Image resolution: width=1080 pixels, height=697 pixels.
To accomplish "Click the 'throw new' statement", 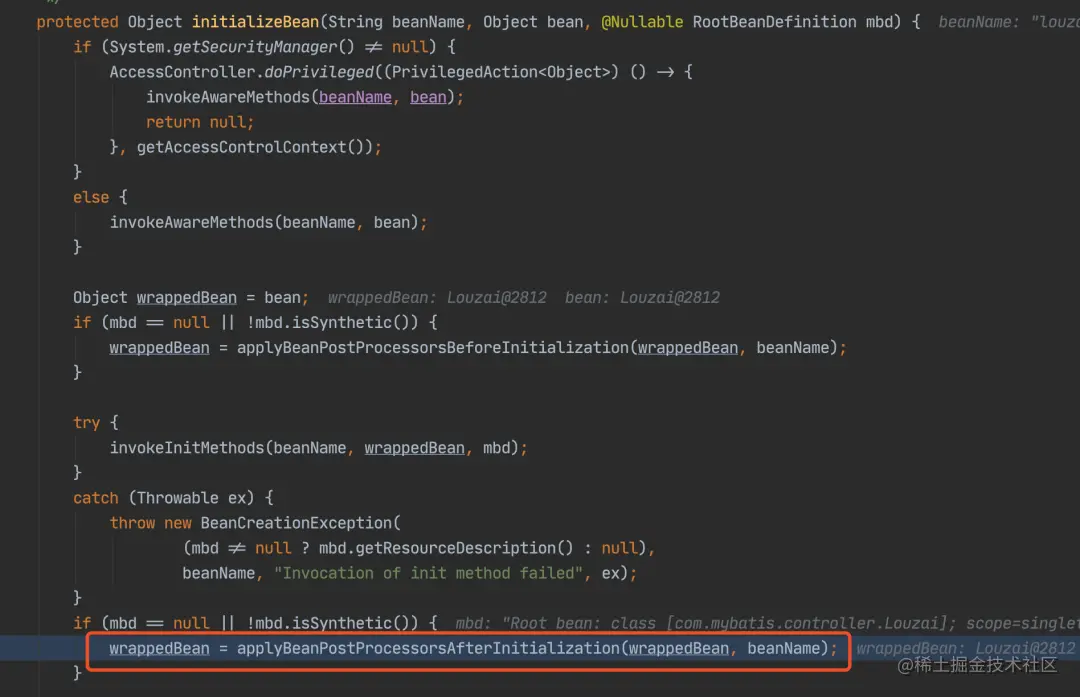I will pyautogui.click(x=150, y=523).
